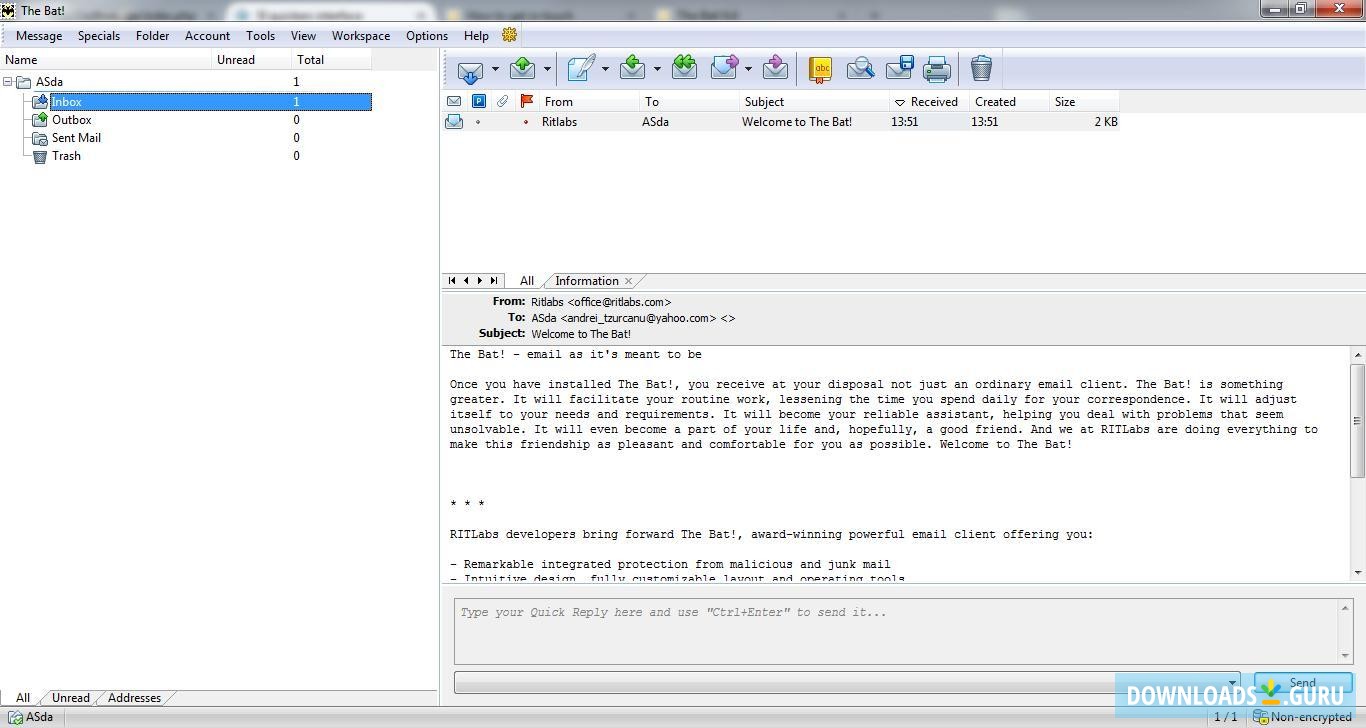The height and width of the screenshot is (728, 1366).
Task: Click the Inbox folder icon
Action: coord(40,102)
